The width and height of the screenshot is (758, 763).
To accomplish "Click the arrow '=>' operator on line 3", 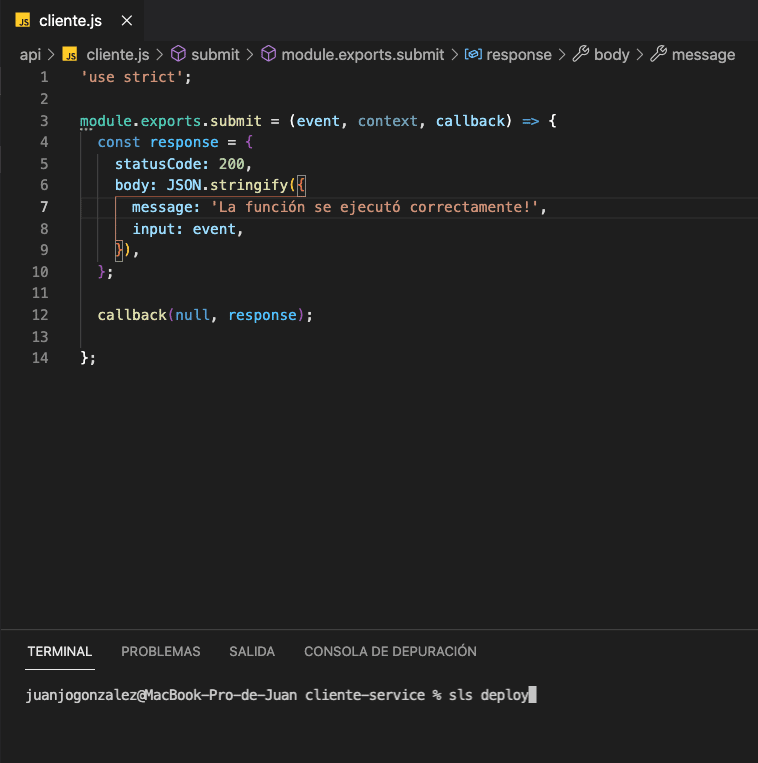I will [530, 121].
